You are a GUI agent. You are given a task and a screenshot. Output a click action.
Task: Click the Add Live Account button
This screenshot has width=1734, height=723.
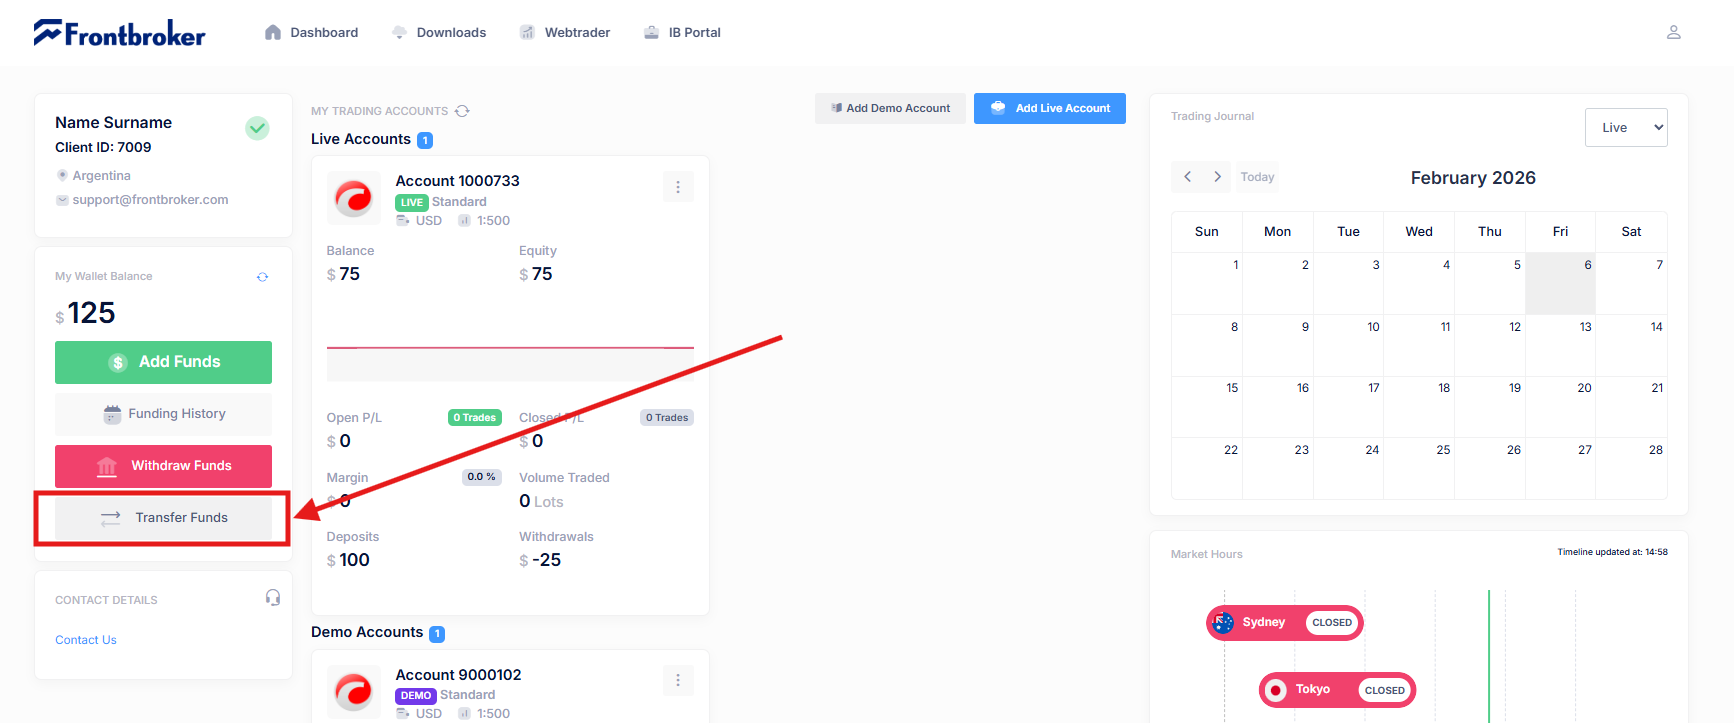pyautogui.click(x=1049, y=108)
